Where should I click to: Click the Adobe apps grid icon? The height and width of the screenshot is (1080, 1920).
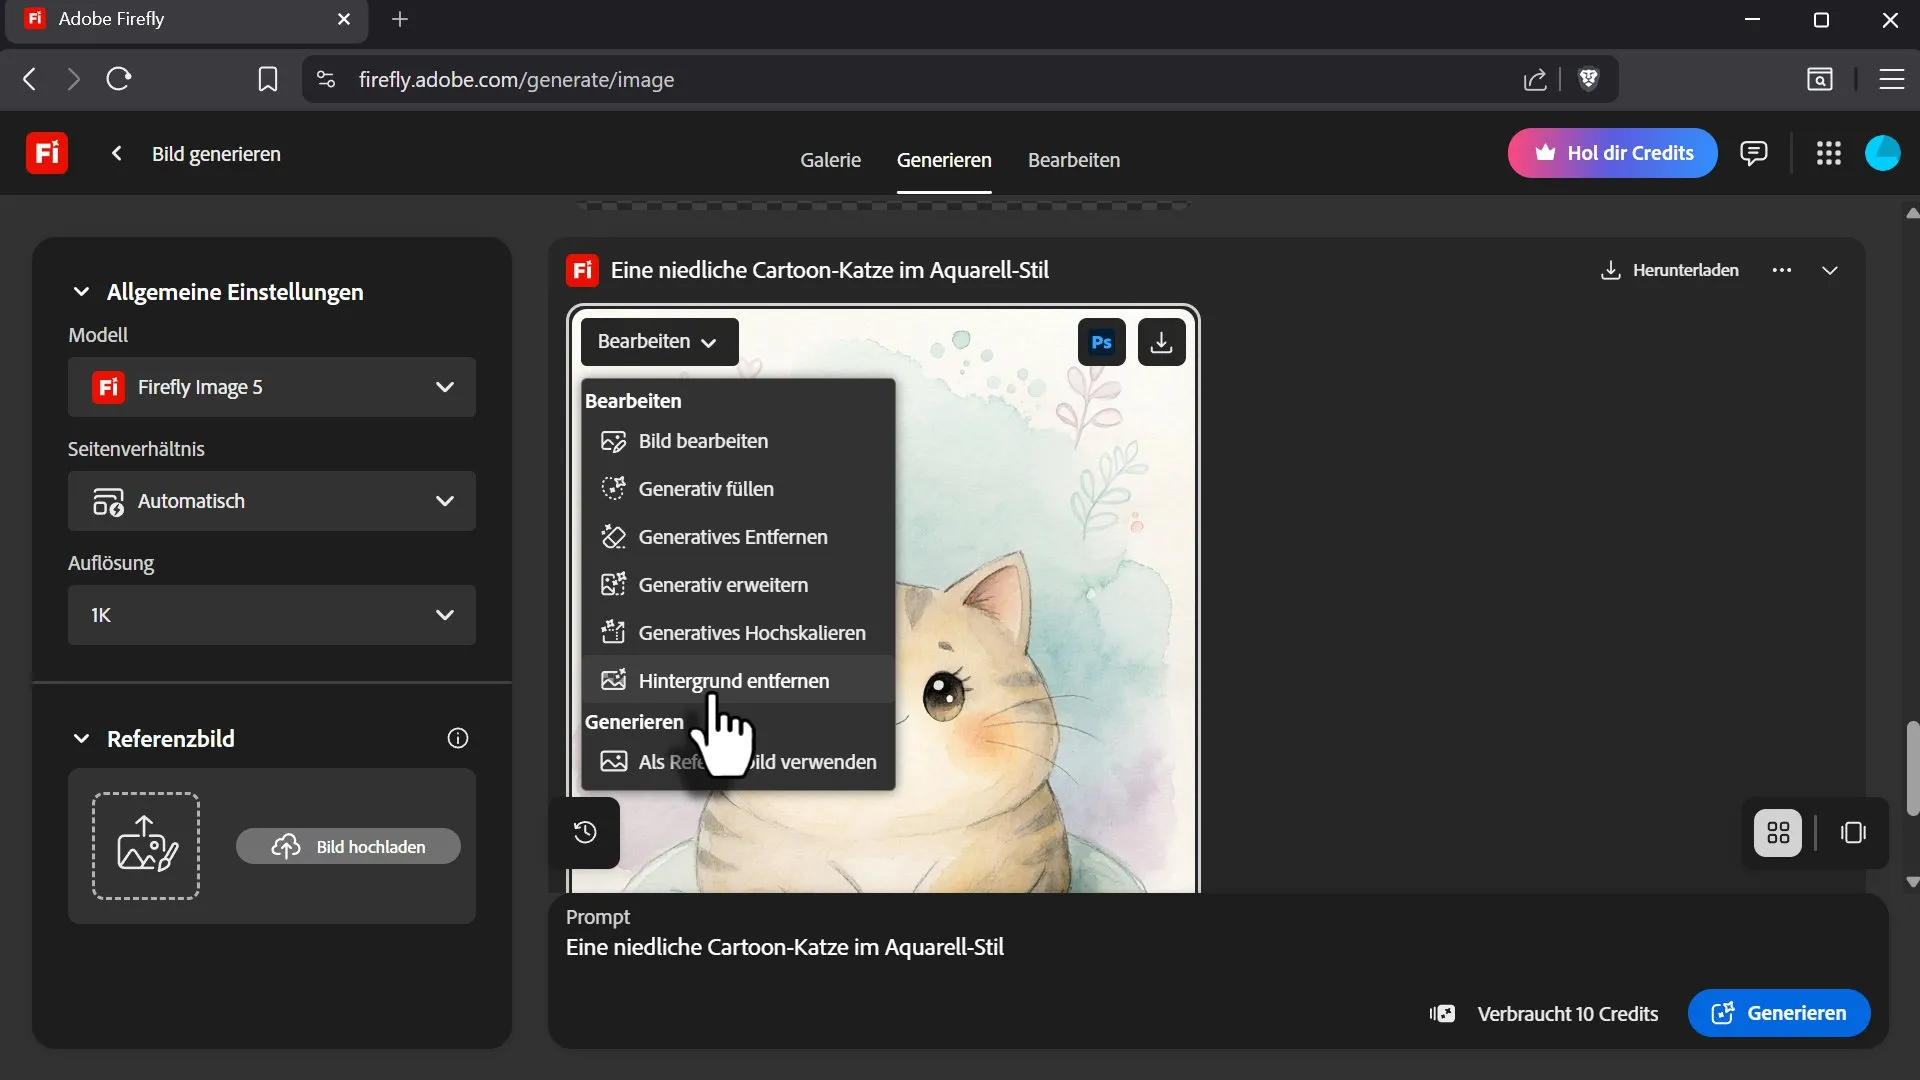(1828, 153)
